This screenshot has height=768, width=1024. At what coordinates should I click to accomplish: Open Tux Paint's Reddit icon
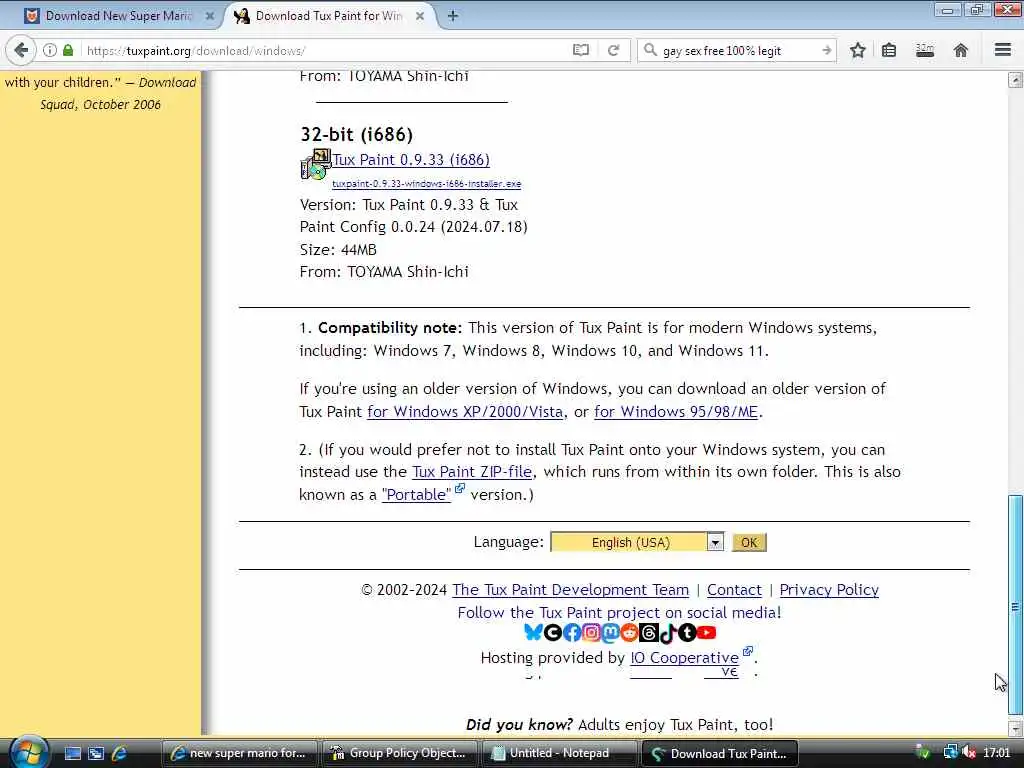(629, 632)
